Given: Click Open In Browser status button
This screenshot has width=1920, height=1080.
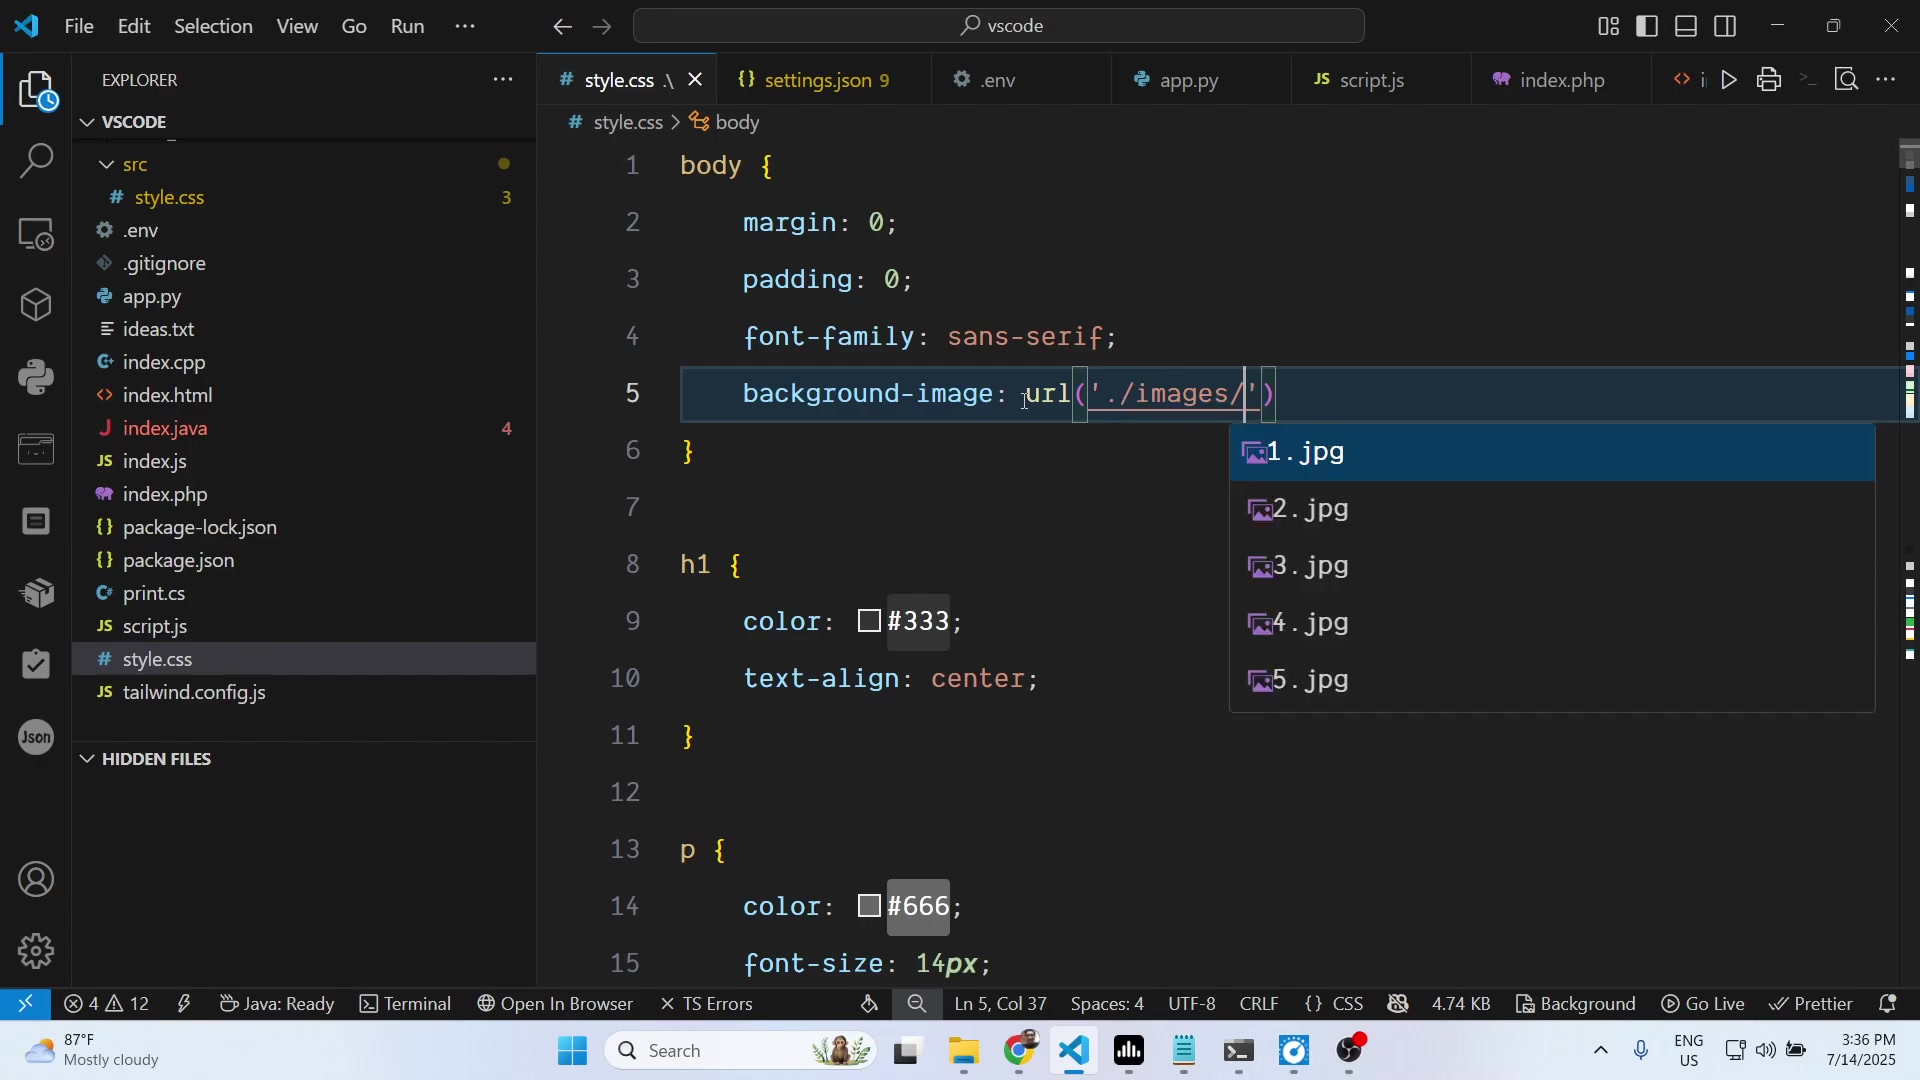Looking at the screenshot, I should (x=555, y=1004).
